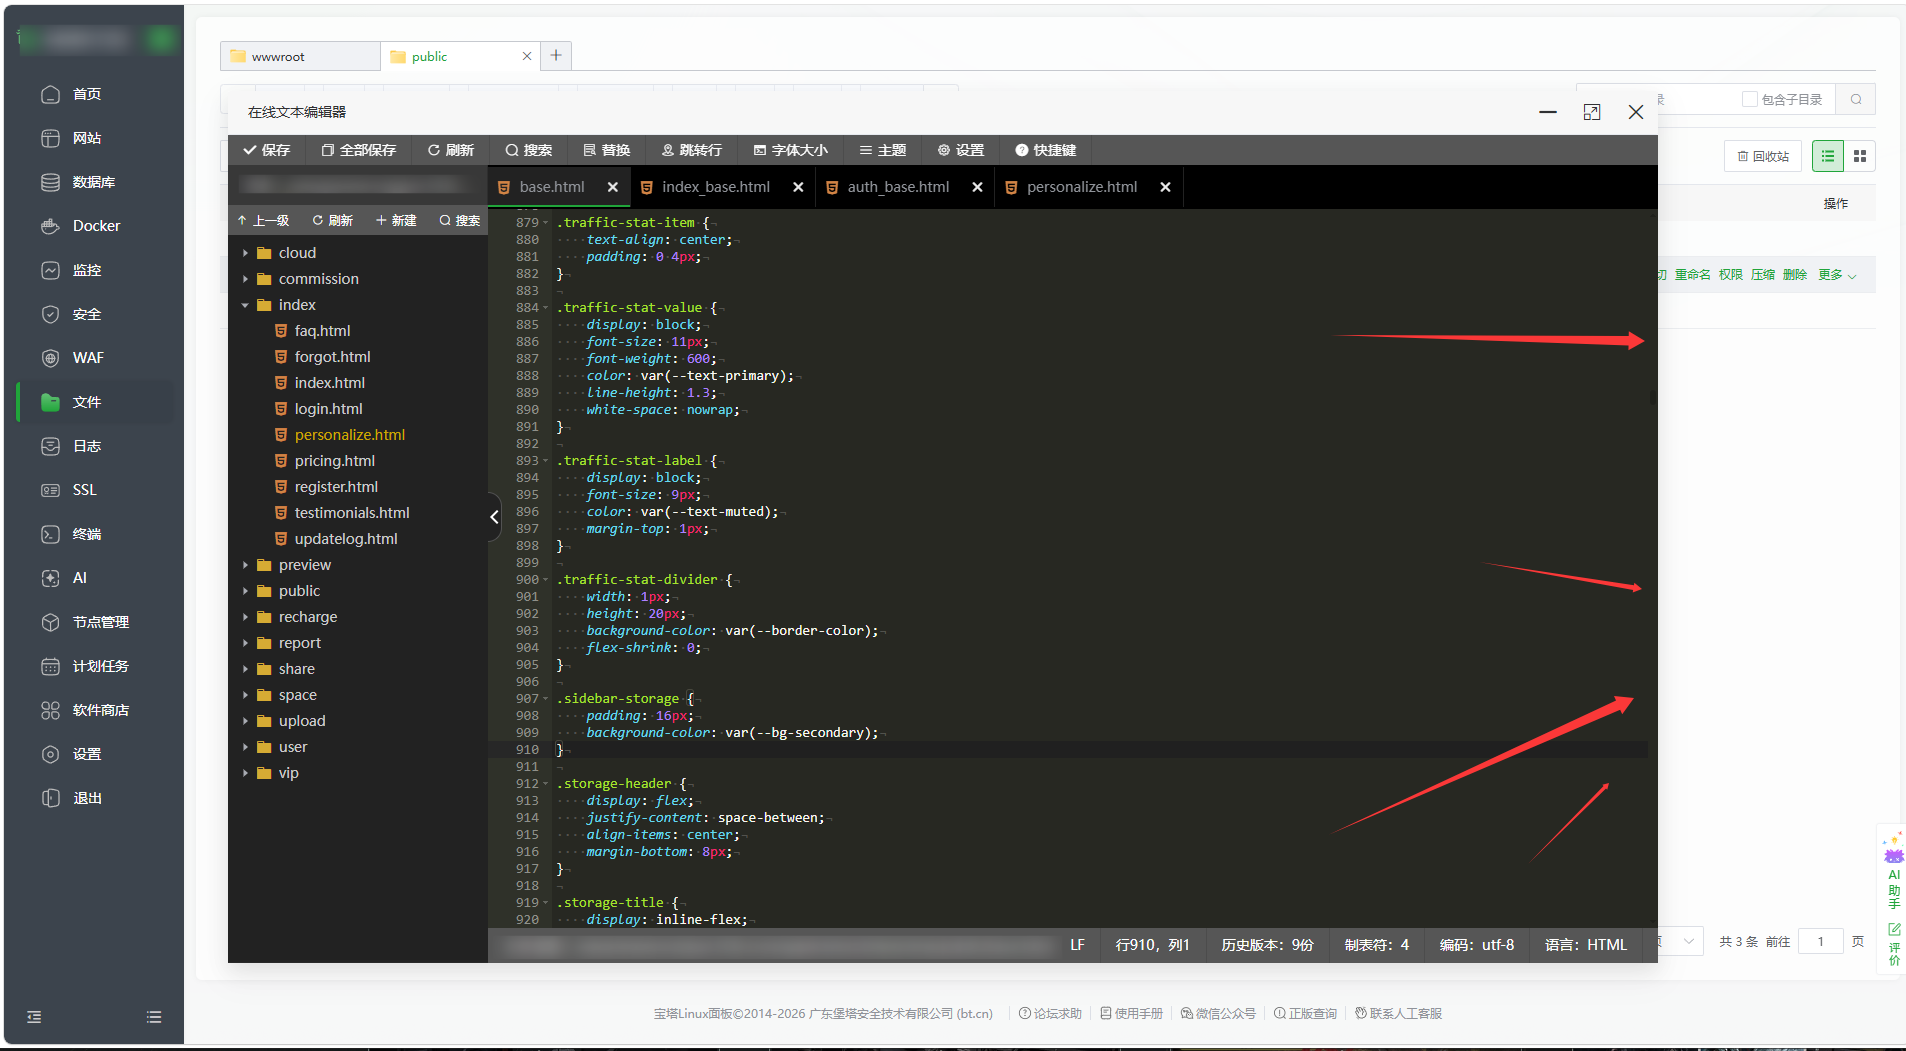
Task: Open 替换 replace in the editor toolbar
Action: (x=606, y=150)
